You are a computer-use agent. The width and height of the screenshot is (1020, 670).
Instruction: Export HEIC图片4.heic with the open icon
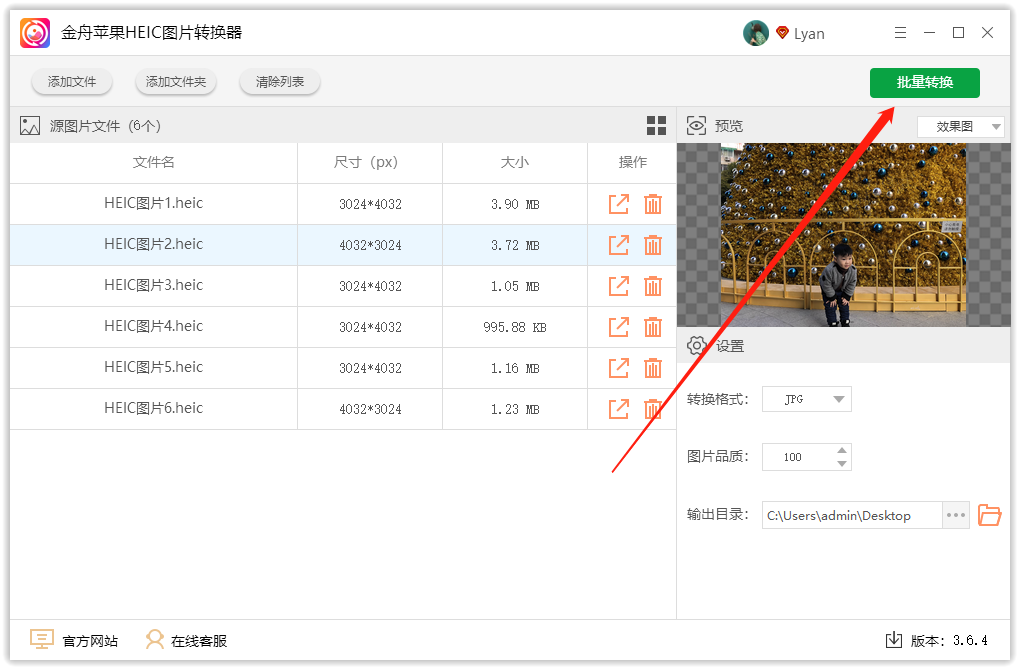tap(619, 327)
